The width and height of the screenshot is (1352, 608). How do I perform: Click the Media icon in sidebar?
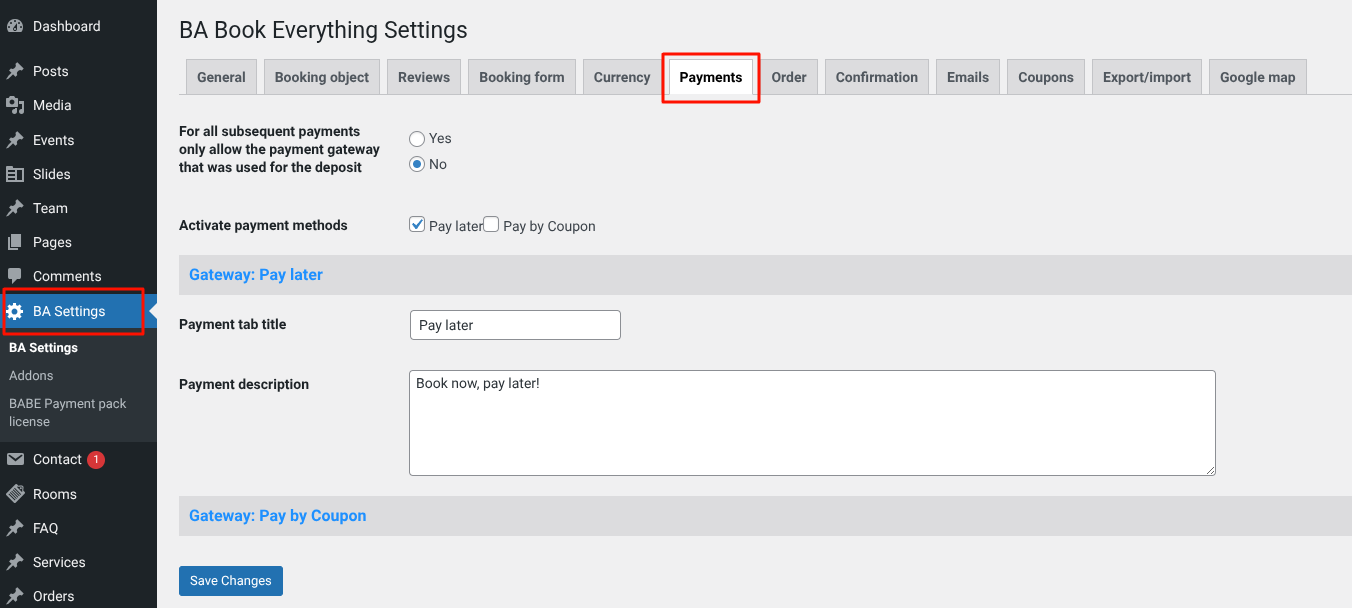[x=15, y=105]
